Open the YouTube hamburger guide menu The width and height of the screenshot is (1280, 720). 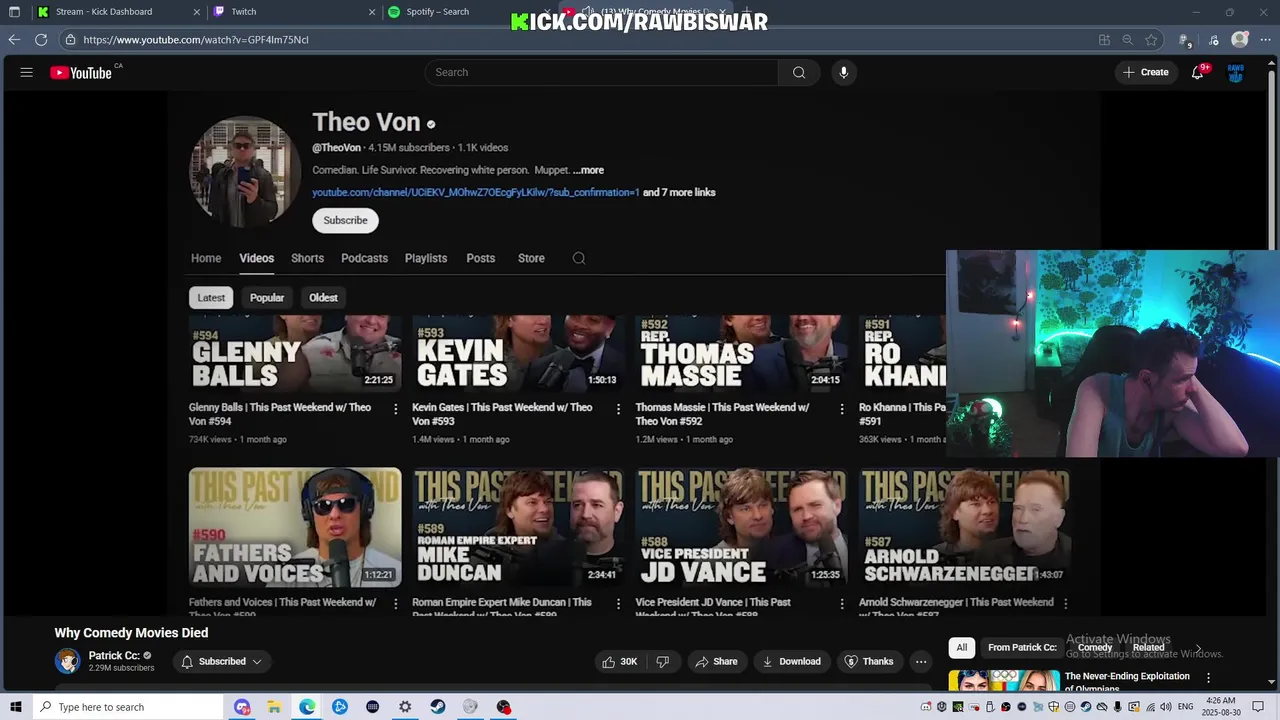[27, 72]
